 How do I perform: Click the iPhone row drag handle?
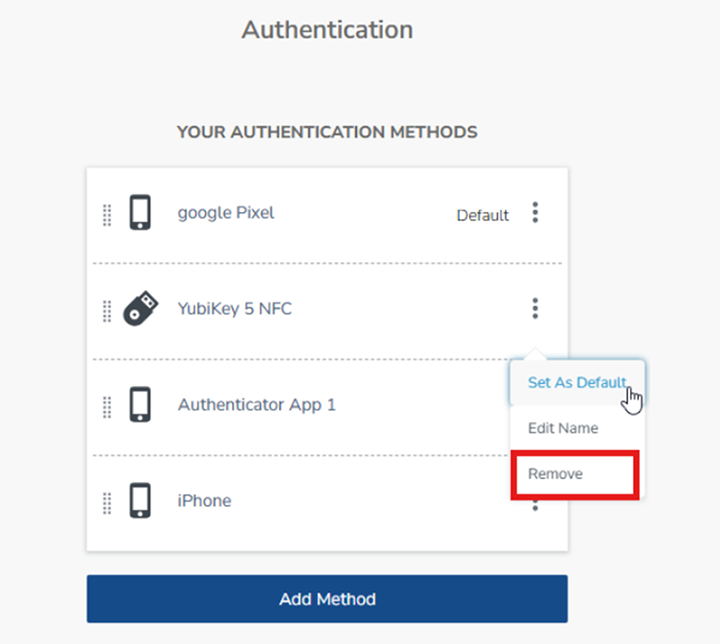(107, 502)
